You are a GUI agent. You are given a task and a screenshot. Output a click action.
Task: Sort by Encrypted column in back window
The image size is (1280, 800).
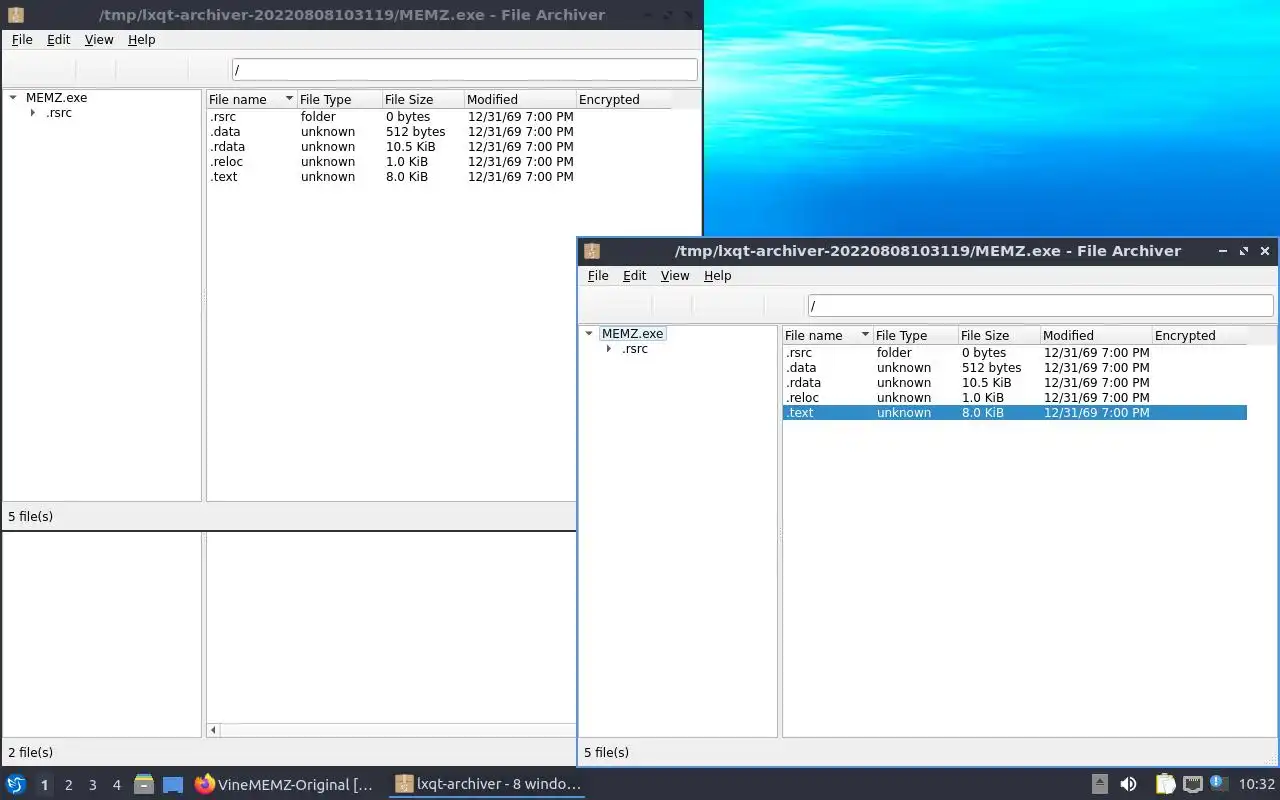[623, 100]
